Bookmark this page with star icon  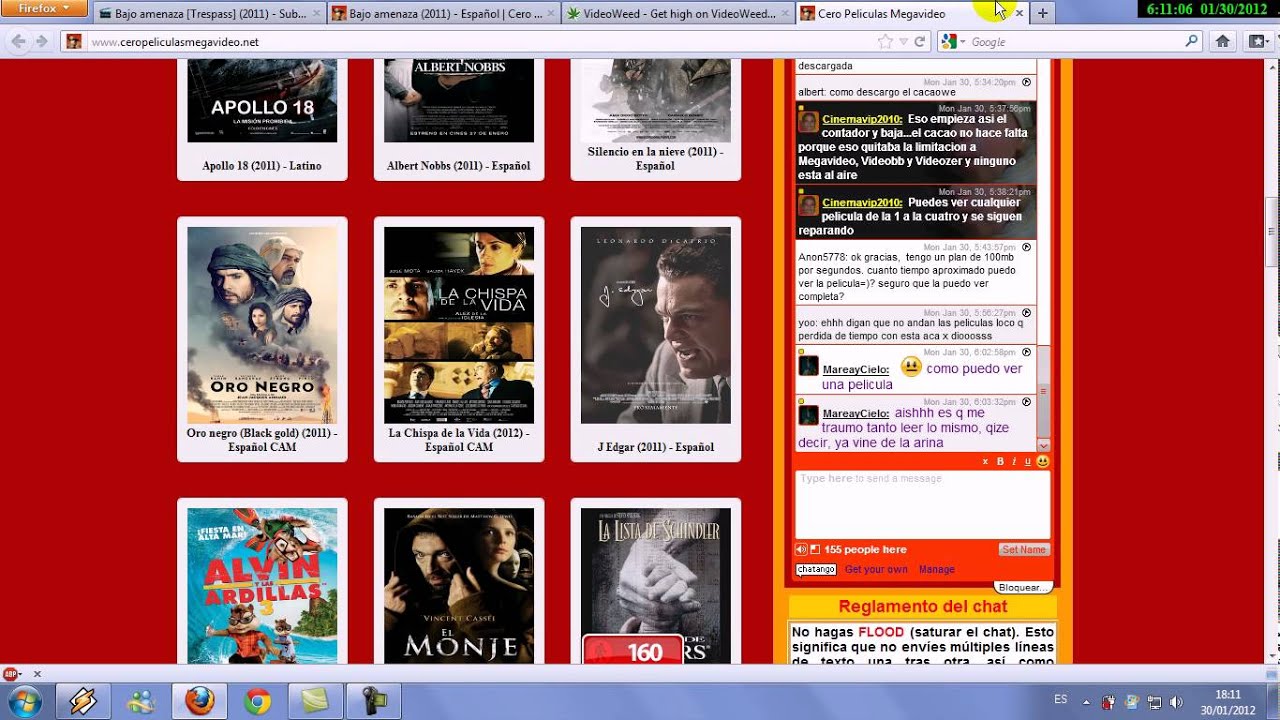pos(885,42)
